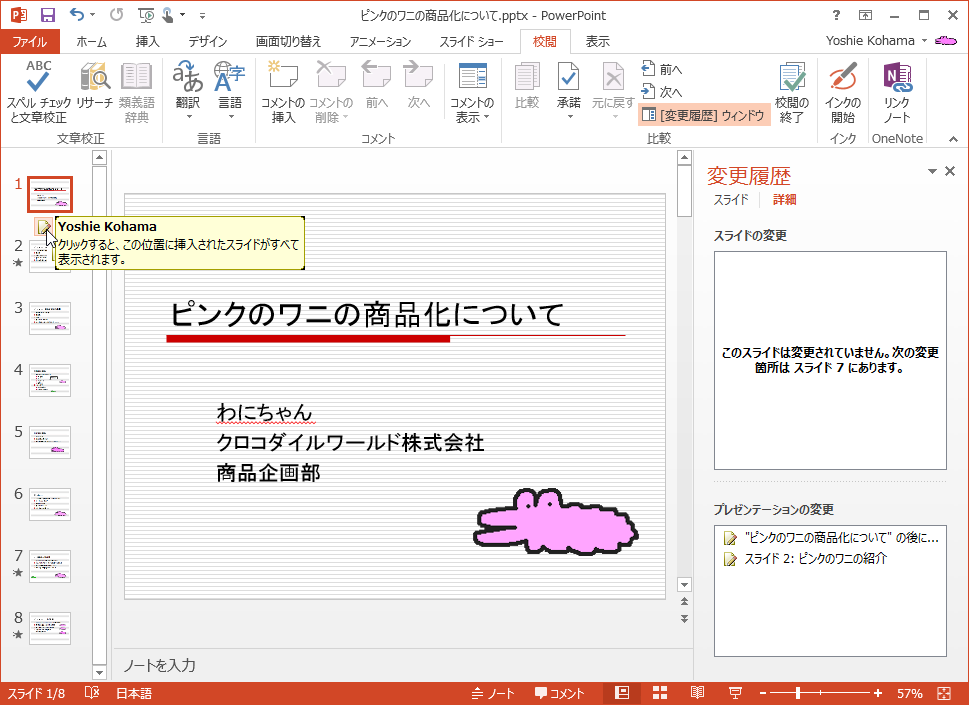Switch to Slide Sorter view in status bar
This screenshot has height=705, width=969.
(x=660, y=693)
